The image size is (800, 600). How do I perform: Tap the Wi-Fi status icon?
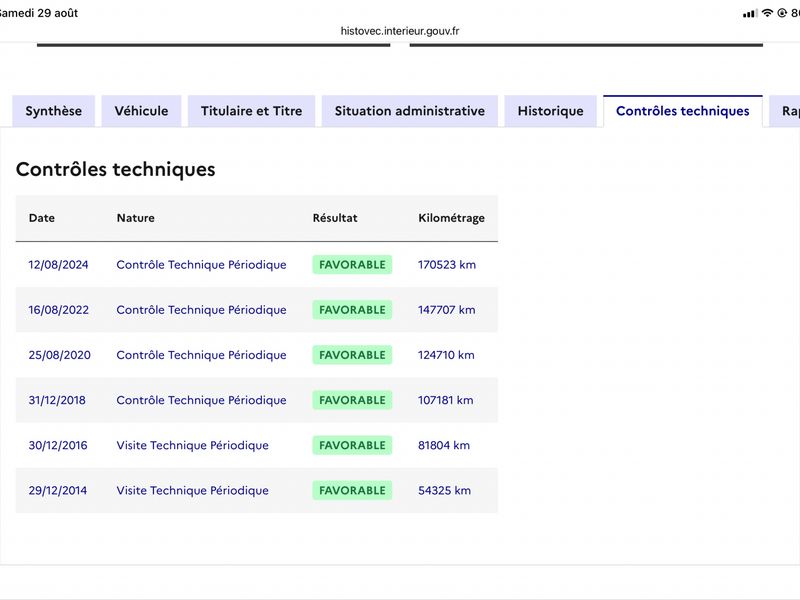coord(767,13)
